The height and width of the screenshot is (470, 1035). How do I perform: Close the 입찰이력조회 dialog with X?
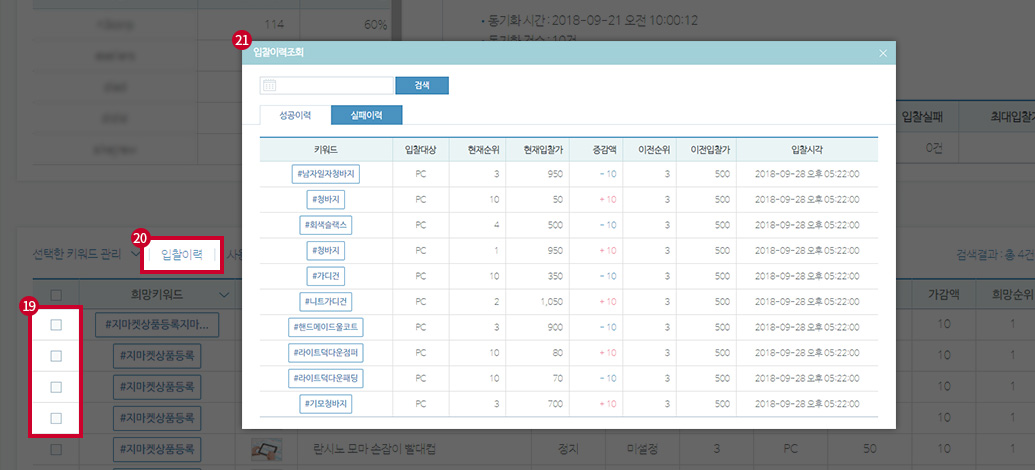tap(883, 53)
